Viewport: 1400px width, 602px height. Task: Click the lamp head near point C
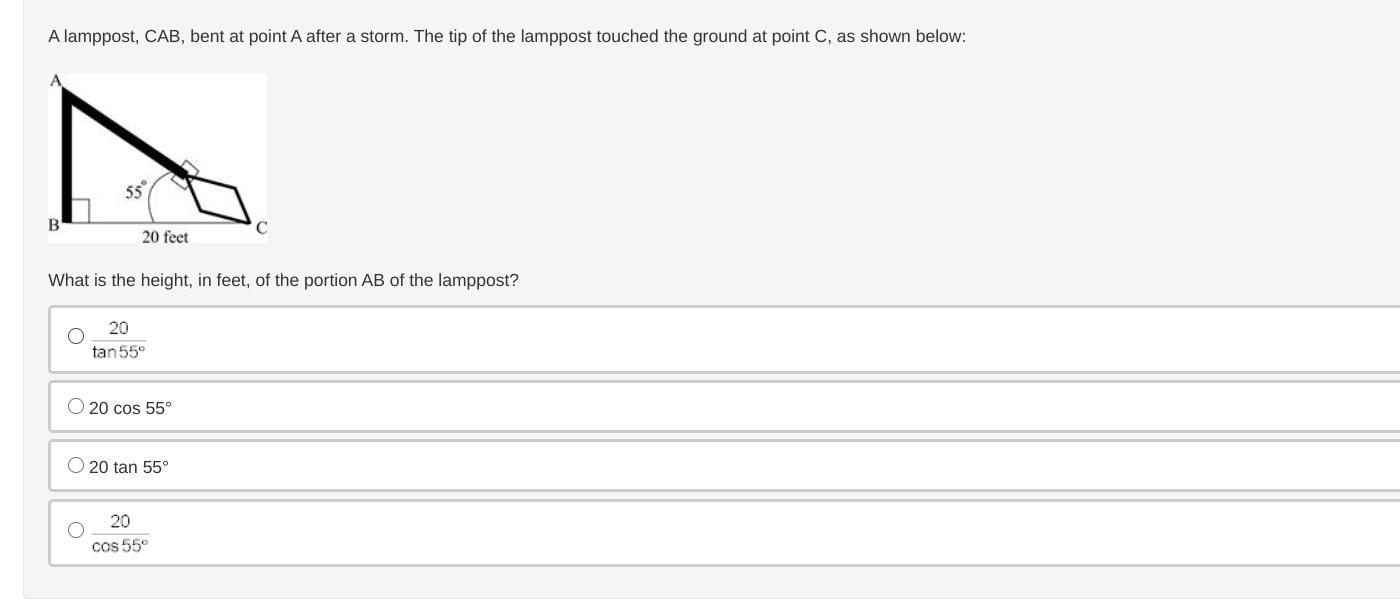tap(219, 198)
